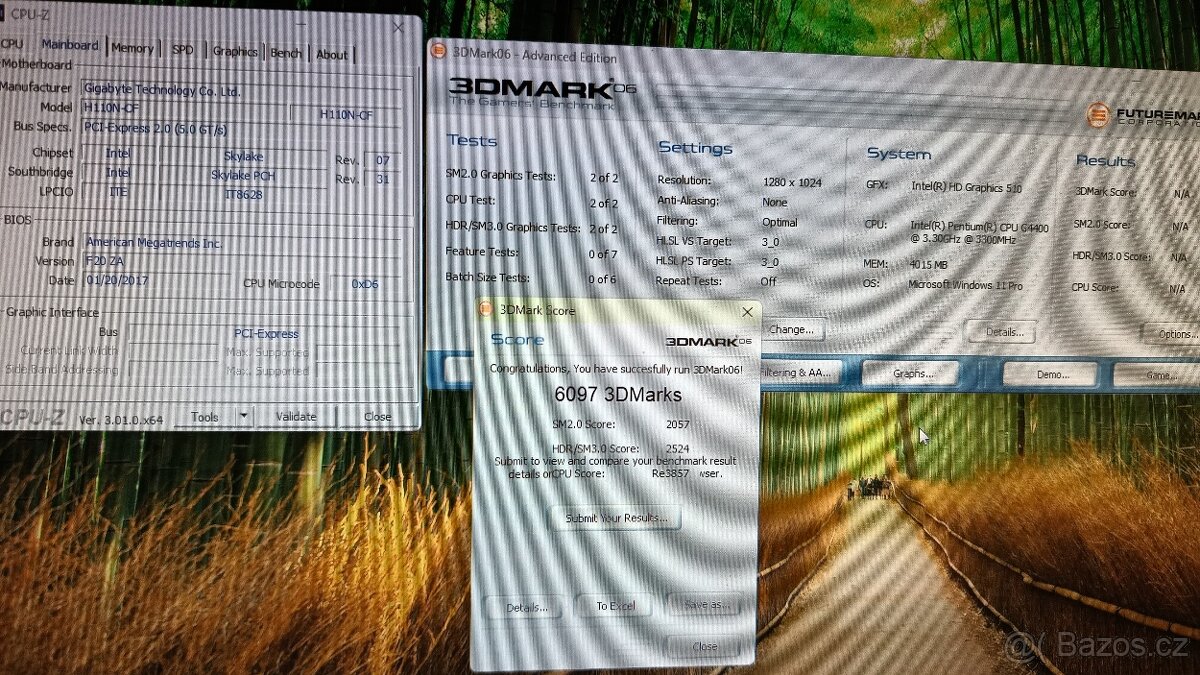
Task: Click the Manufacturer field Gigabyte Technology
Action: (240, 91)
